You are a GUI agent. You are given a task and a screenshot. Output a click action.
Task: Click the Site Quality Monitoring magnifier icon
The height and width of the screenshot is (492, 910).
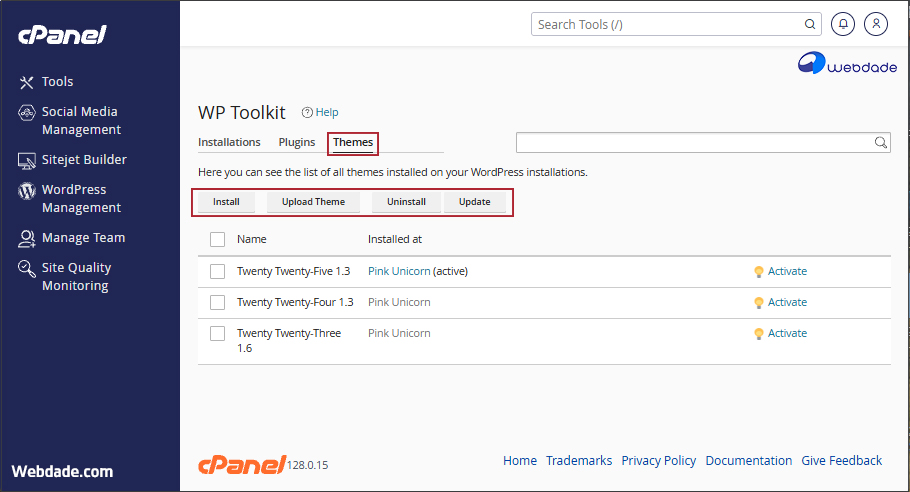pos(27,269)
